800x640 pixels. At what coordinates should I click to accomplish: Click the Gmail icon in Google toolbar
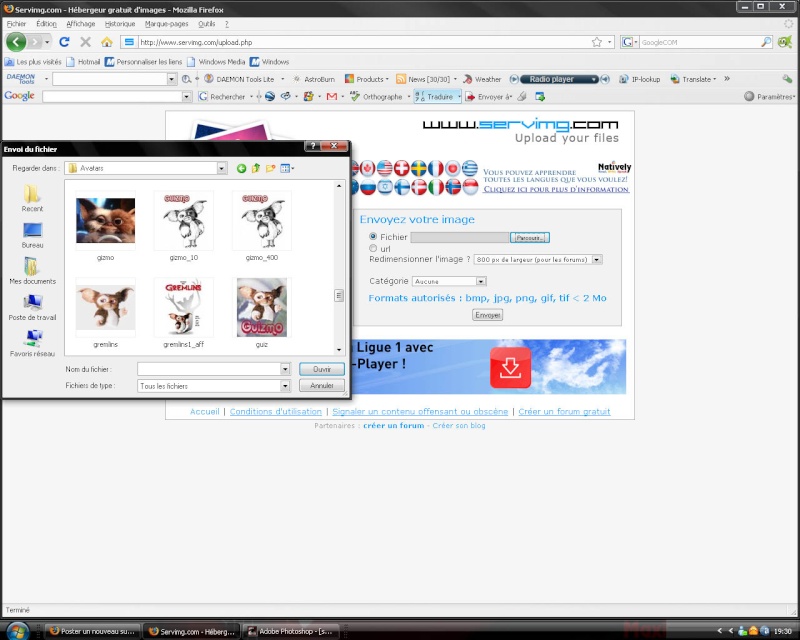pos(332,96)
